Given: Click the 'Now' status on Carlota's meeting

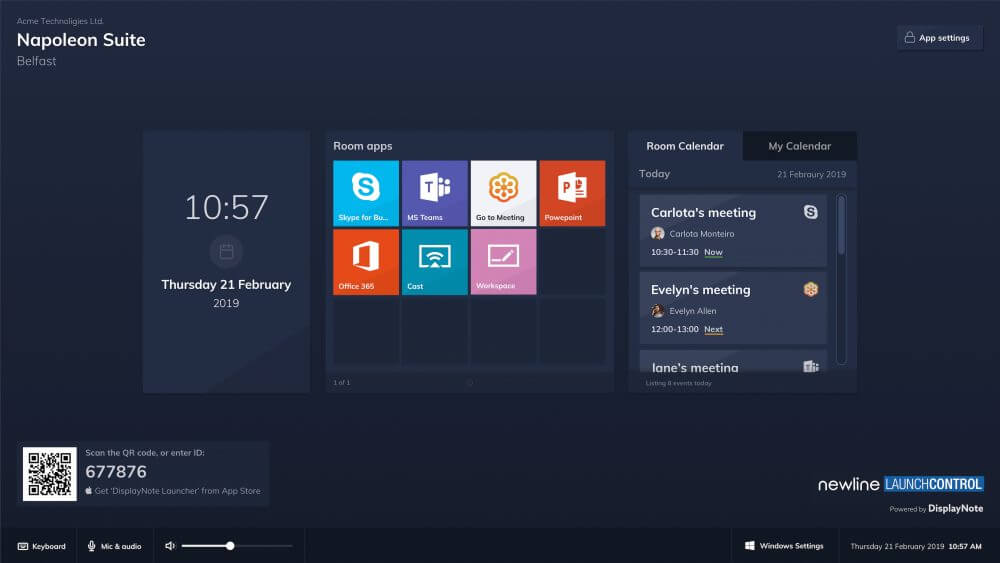Looking at the screenshot, I should coord(713,252).
